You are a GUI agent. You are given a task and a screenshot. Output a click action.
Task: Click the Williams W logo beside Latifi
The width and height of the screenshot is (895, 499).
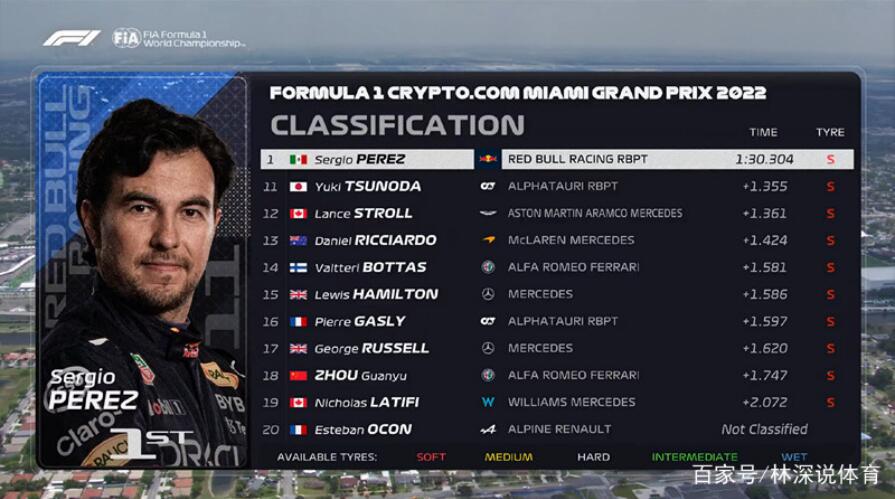[488, 403]
